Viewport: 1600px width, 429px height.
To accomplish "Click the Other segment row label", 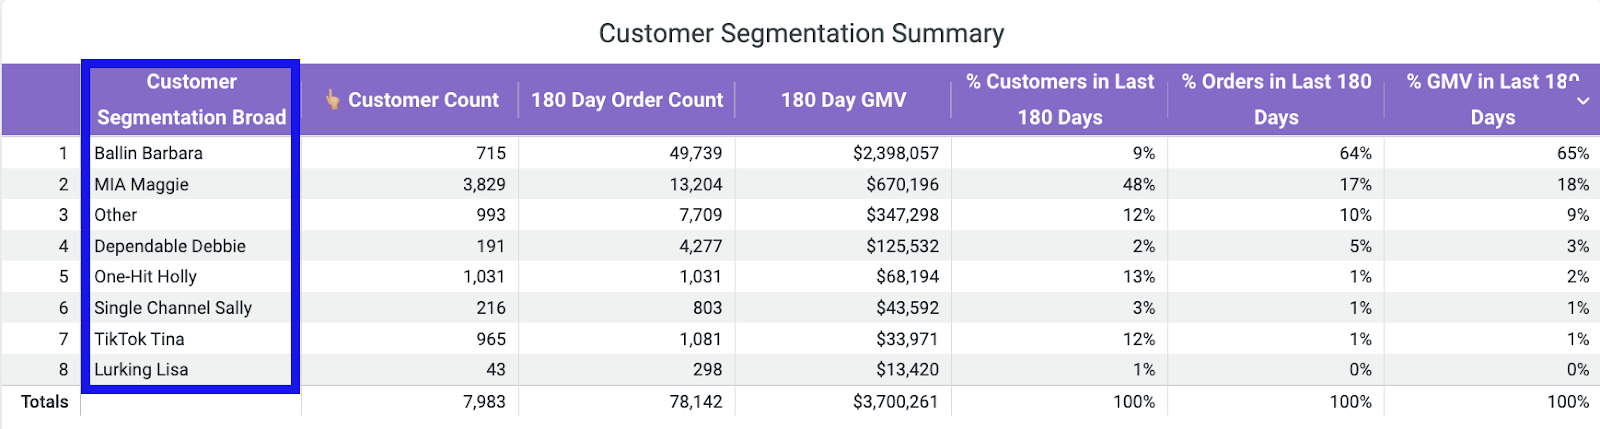I will pos(116,215).
